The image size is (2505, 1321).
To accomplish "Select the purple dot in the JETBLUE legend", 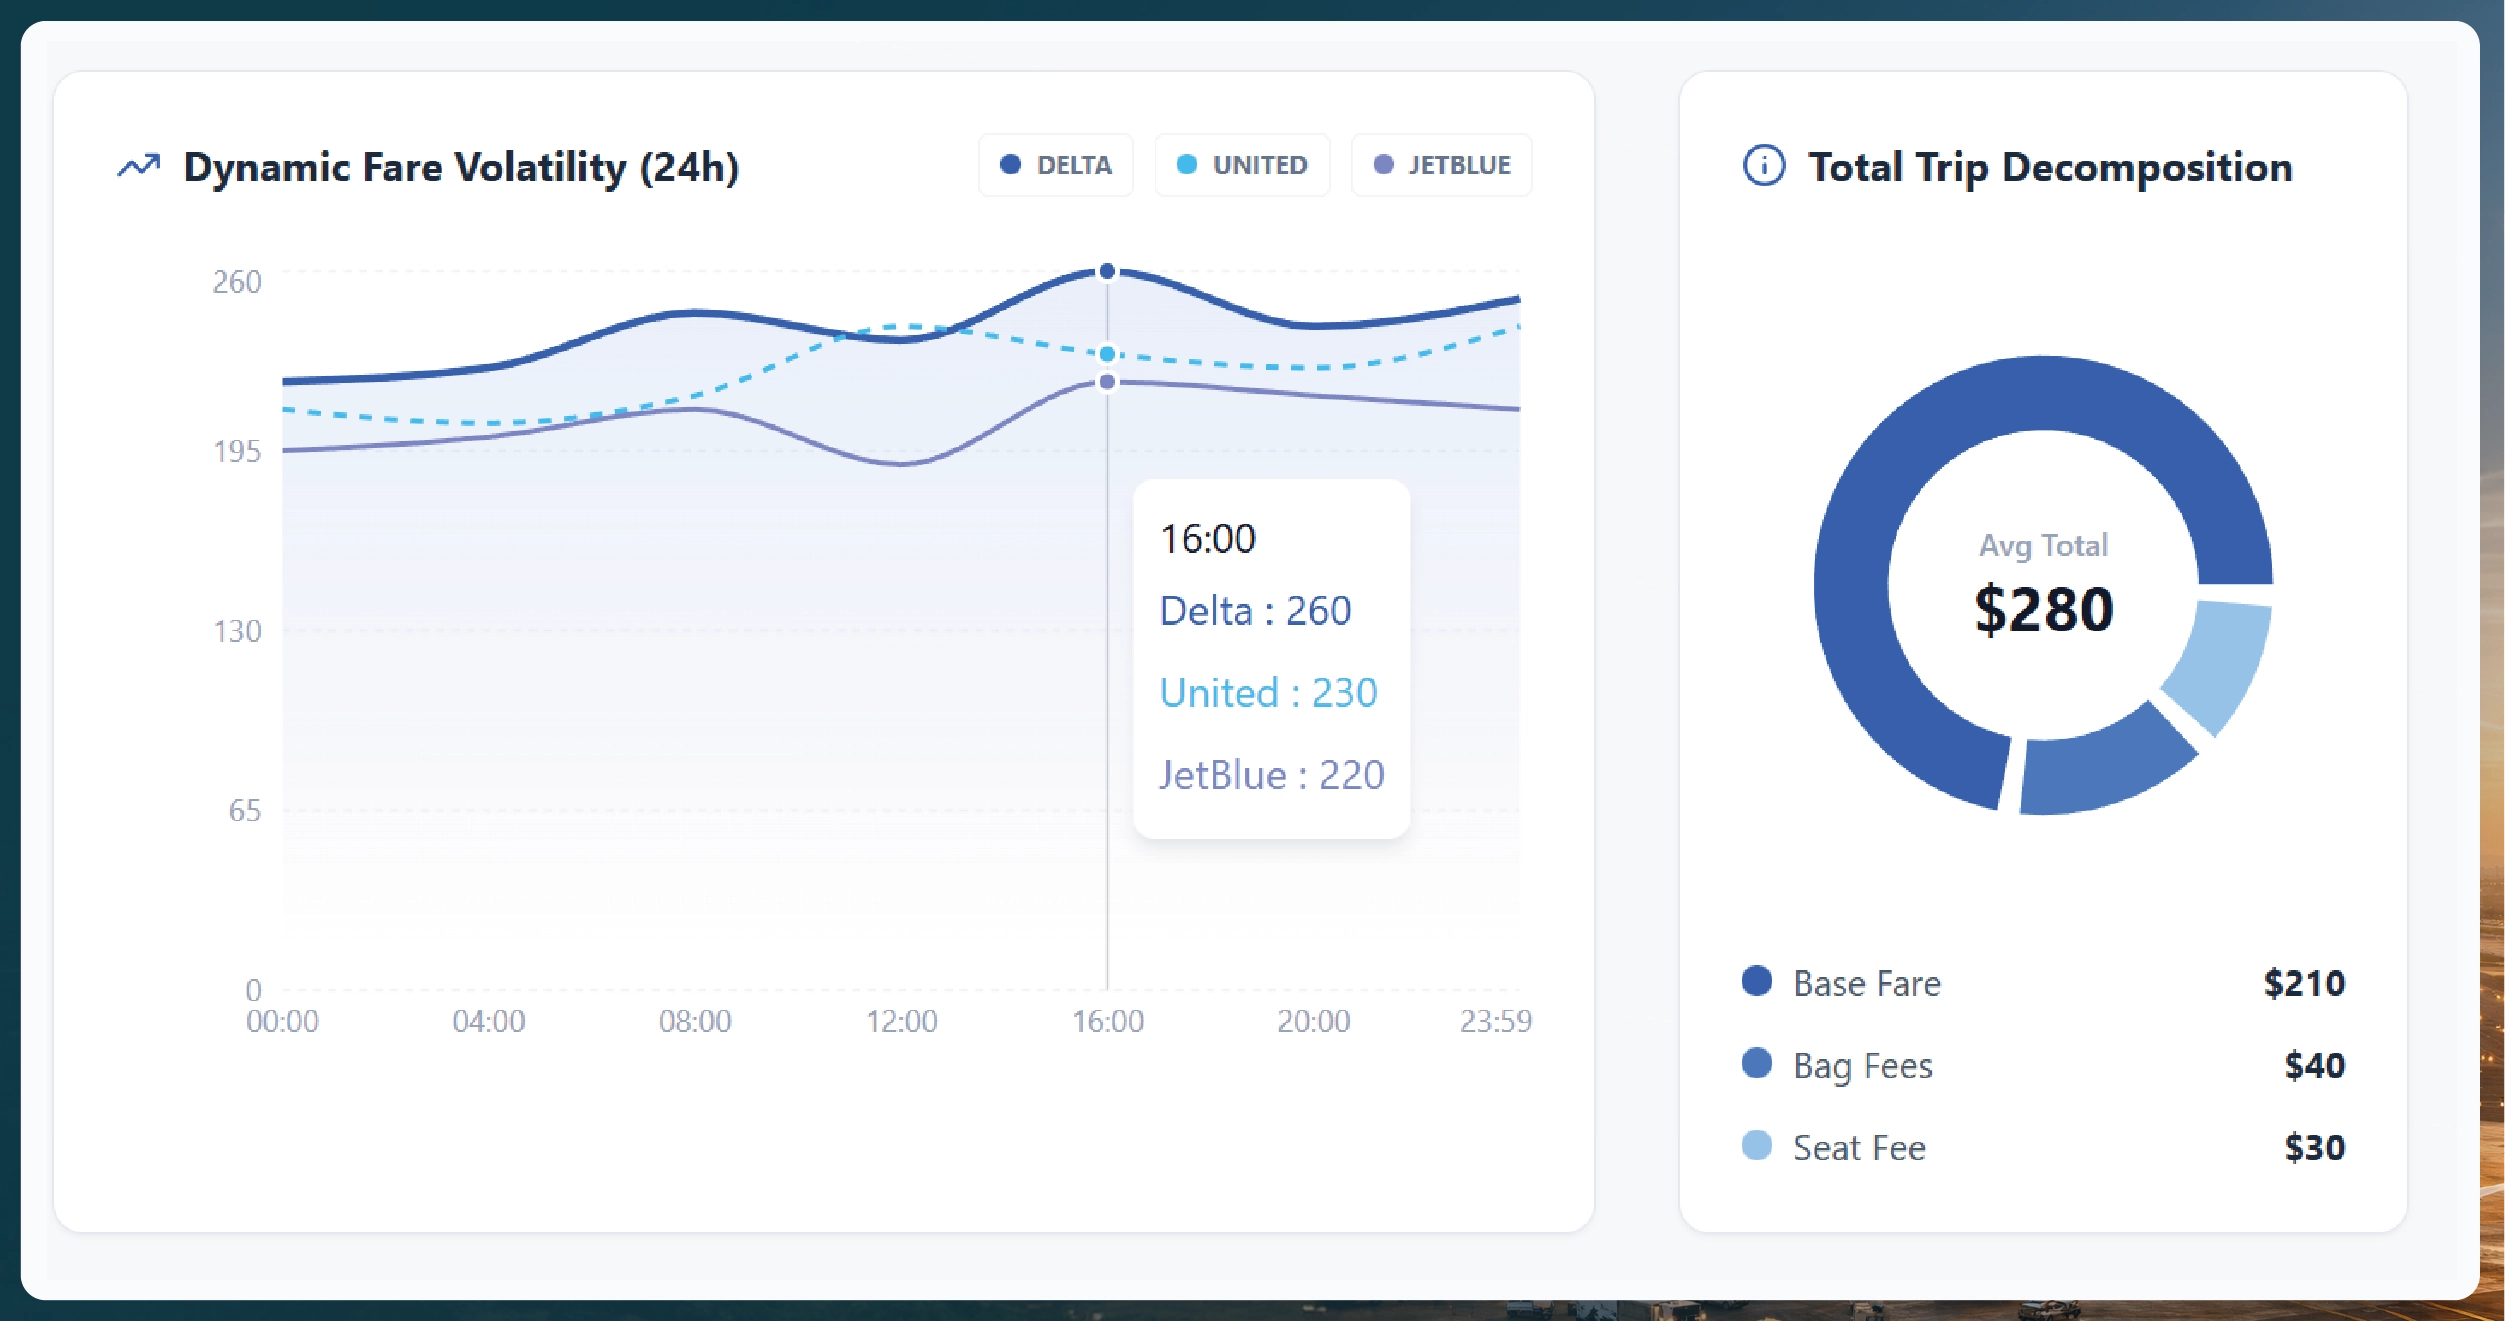I will coord(1383,165).
